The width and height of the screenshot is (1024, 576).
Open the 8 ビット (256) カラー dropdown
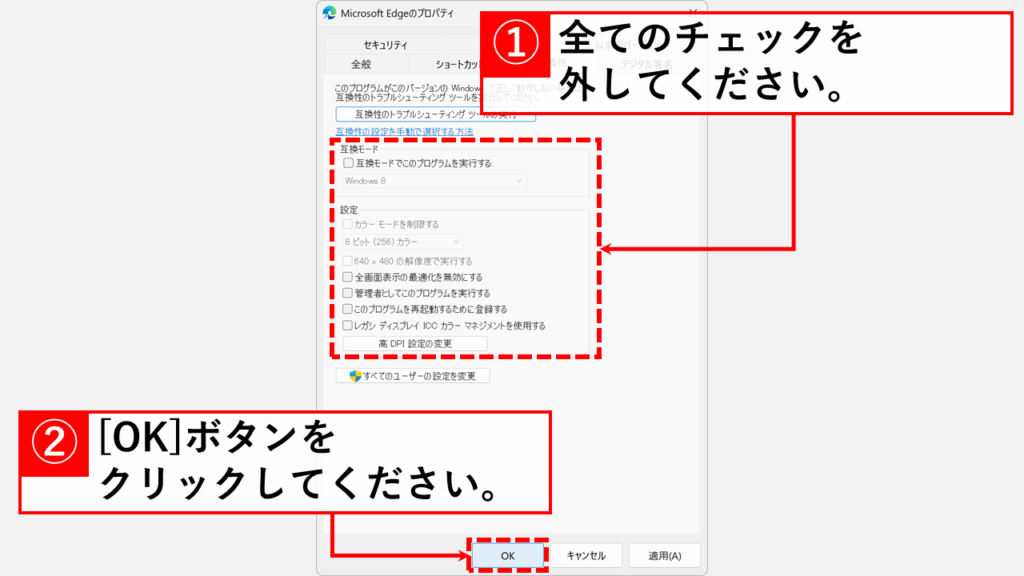[x=403, y=242]
